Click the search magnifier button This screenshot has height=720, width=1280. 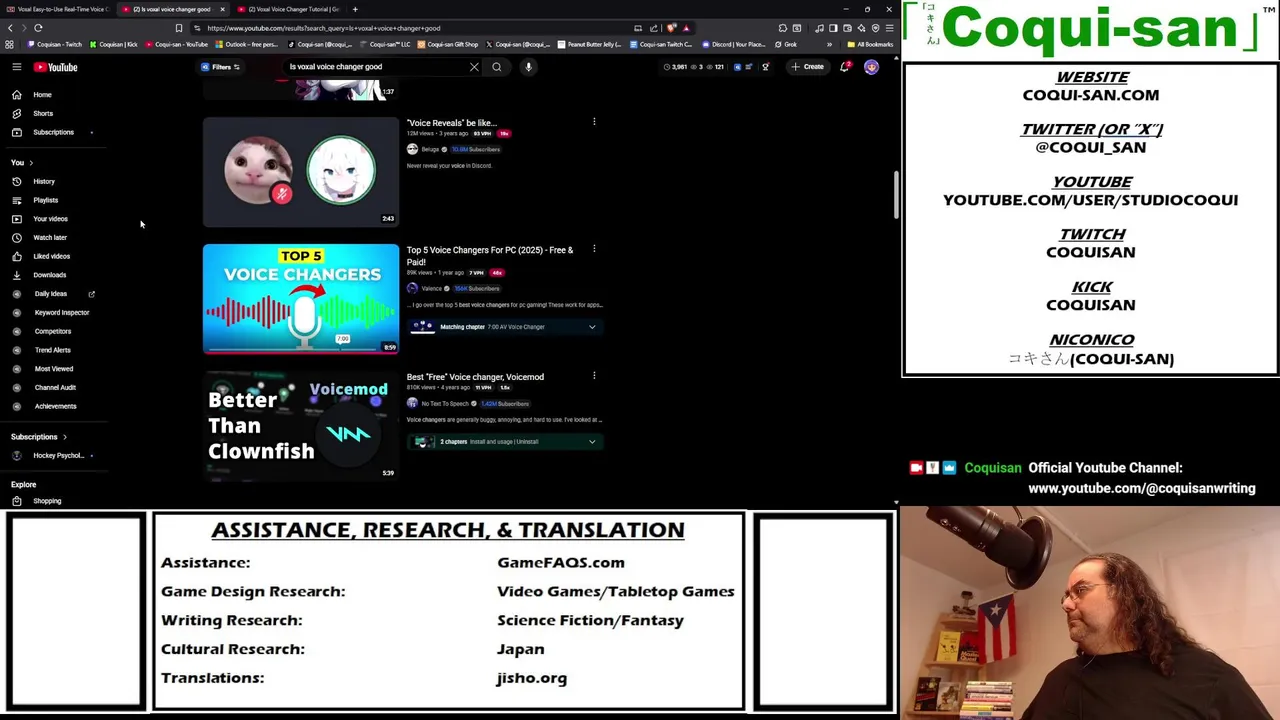(496, 67)
